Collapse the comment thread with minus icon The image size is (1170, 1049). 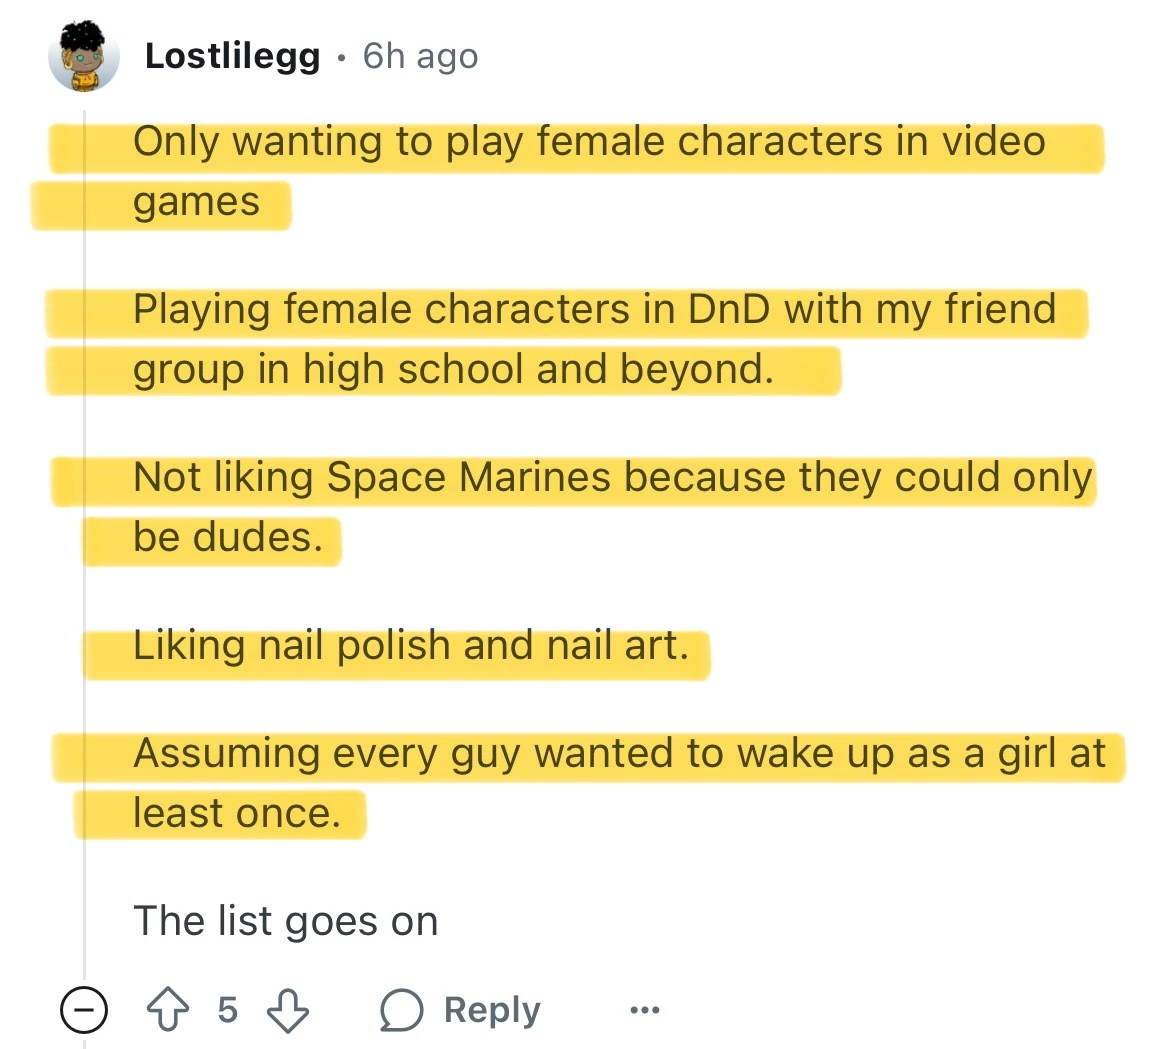[x=84, y=1010]
